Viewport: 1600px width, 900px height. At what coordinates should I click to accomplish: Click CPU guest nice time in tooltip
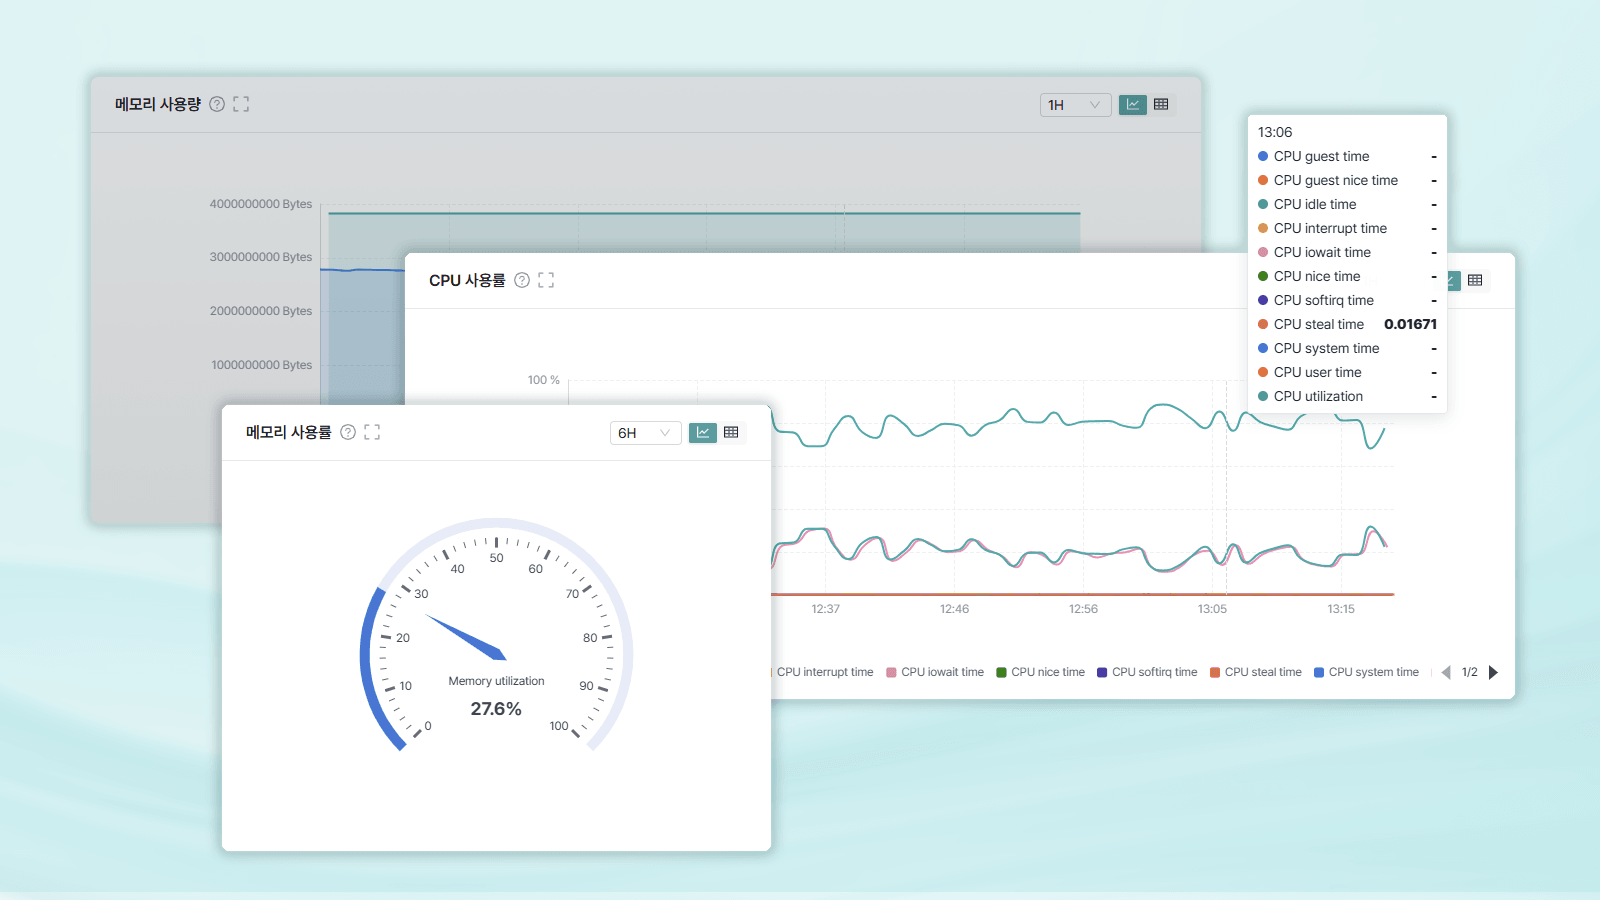[x=1336, y=180]
